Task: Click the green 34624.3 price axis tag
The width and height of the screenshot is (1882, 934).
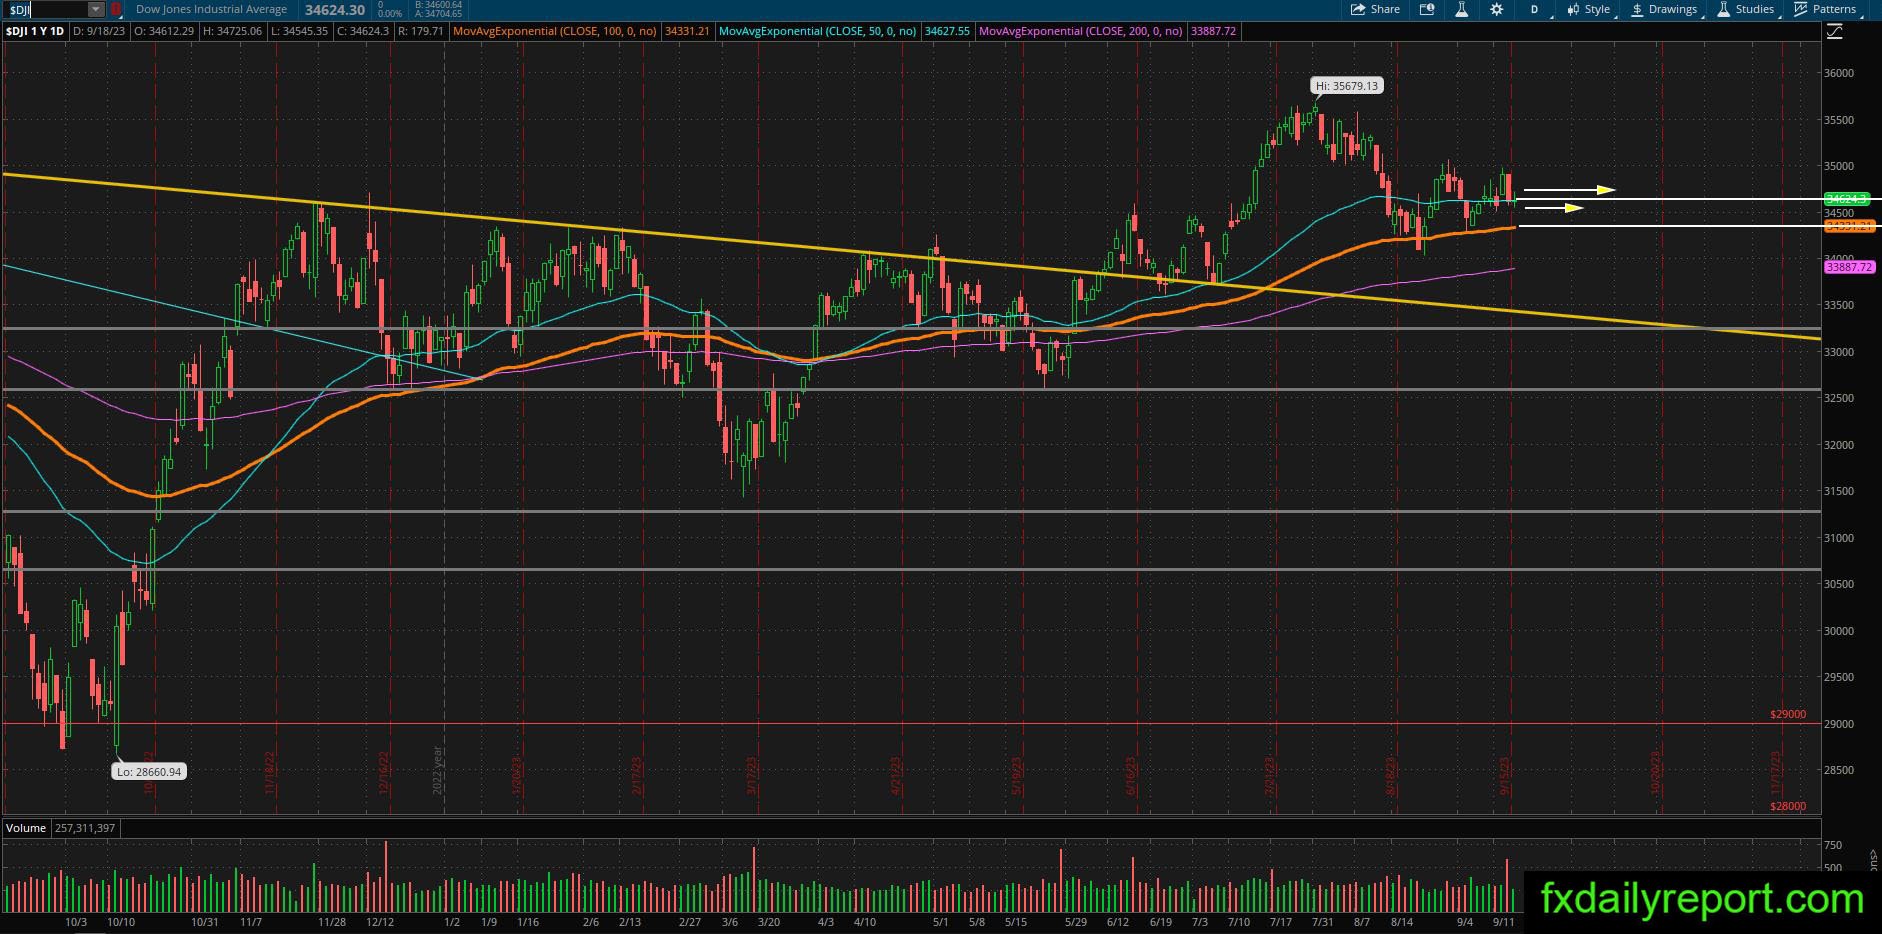Action: 1846,199
